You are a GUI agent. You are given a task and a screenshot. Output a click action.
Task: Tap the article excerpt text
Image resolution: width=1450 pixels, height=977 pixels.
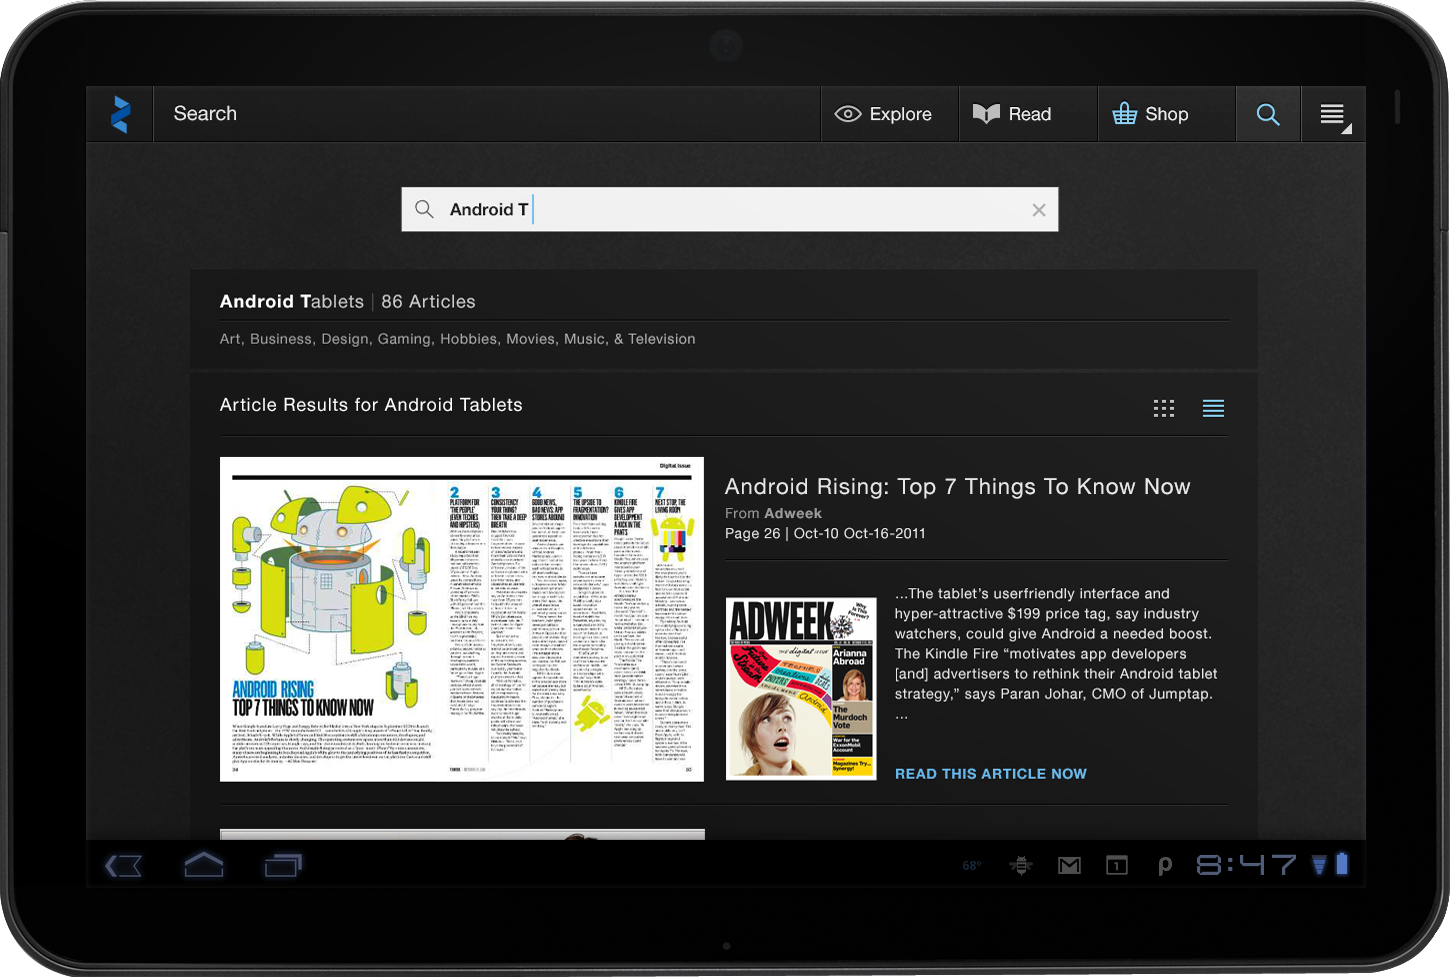(x=1056, y=654)
